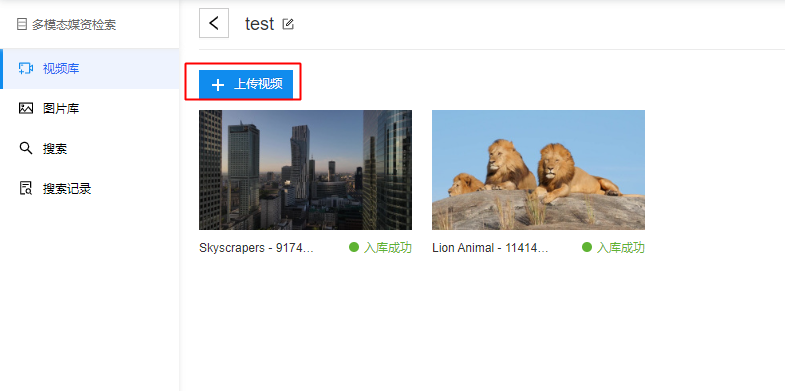Click the video library camera icon in sidebar
The image size is (785, 391).
[x=26, y=69]
